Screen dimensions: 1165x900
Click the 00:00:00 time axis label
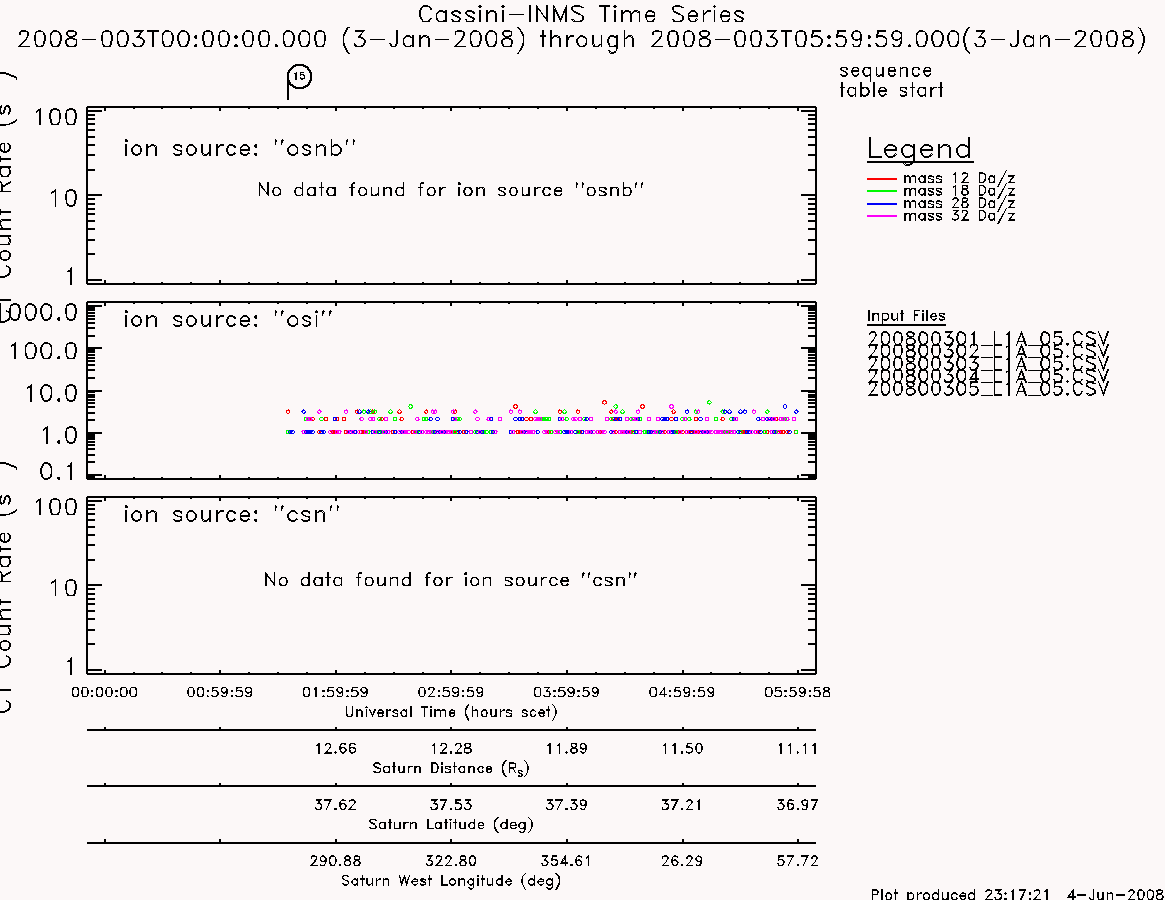tap(104, 692)
